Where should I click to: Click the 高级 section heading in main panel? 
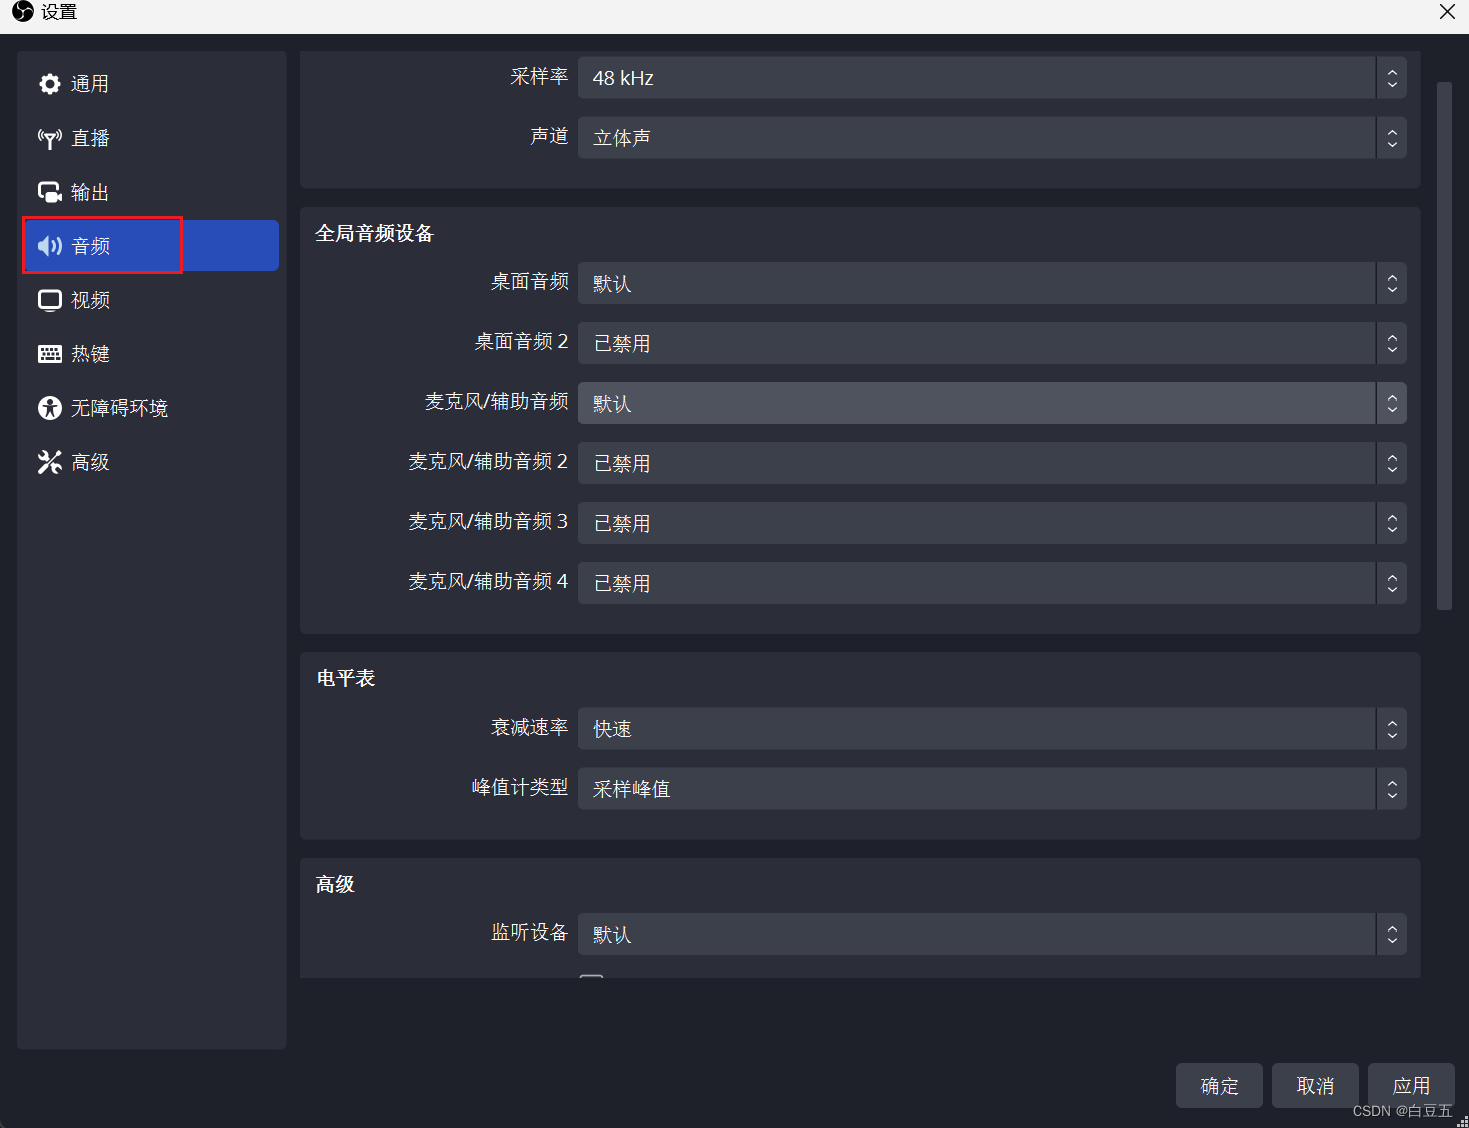(336, 884)
